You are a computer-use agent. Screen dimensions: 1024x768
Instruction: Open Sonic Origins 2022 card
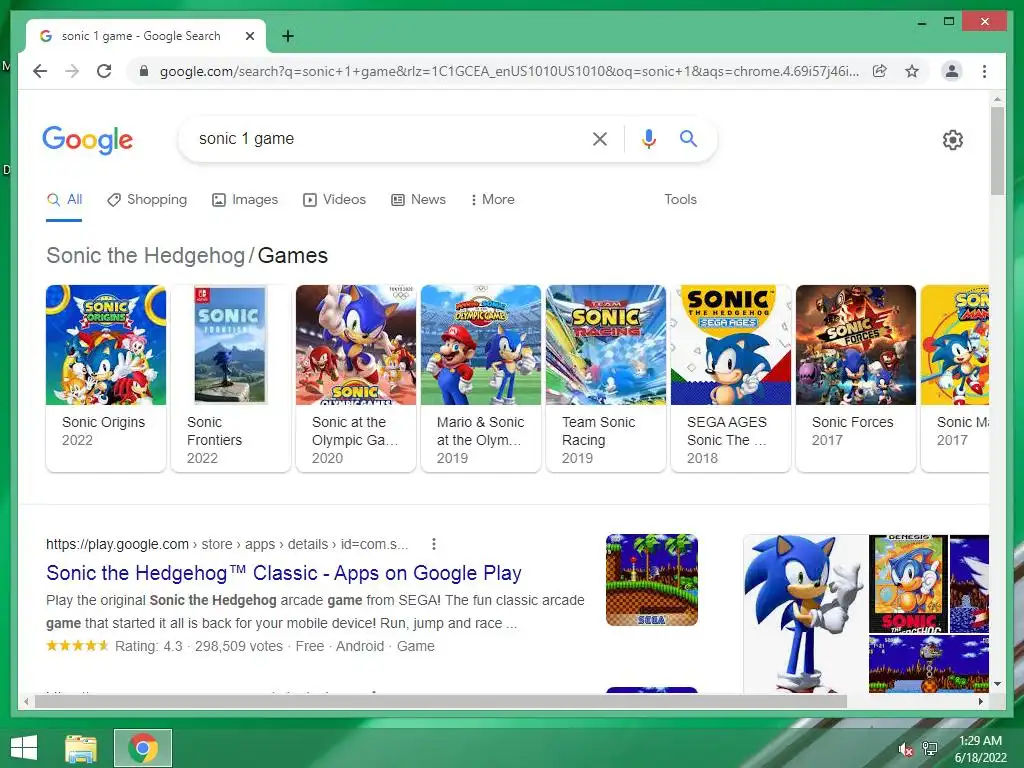point(106,377)
